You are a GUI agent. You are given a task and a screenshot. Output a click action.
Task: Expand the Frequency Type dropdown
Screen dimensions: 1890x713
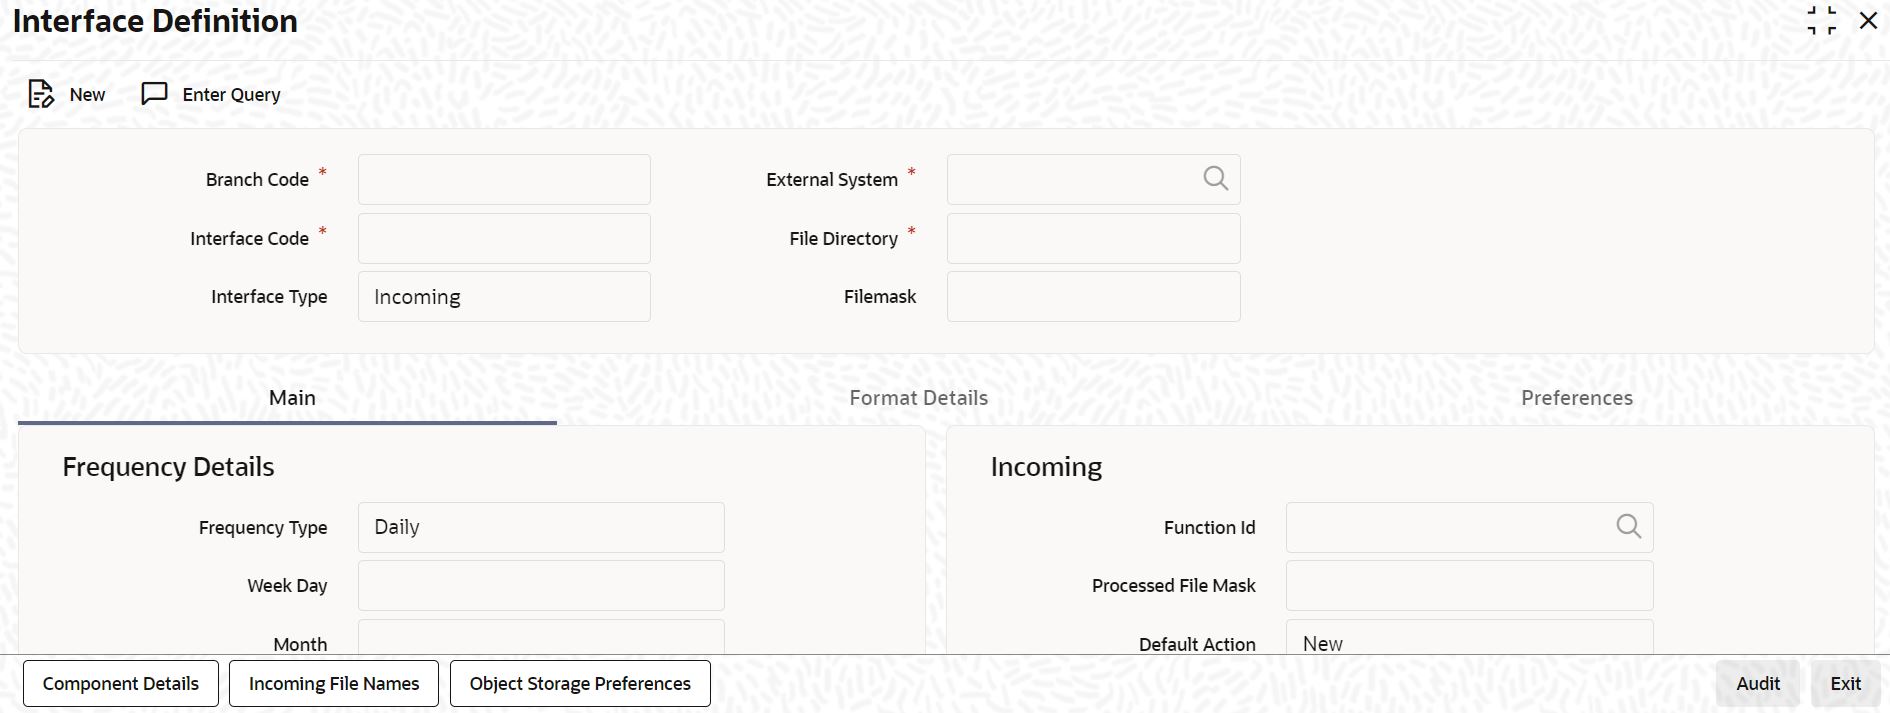pyautogui.click(x=541, y=527)
